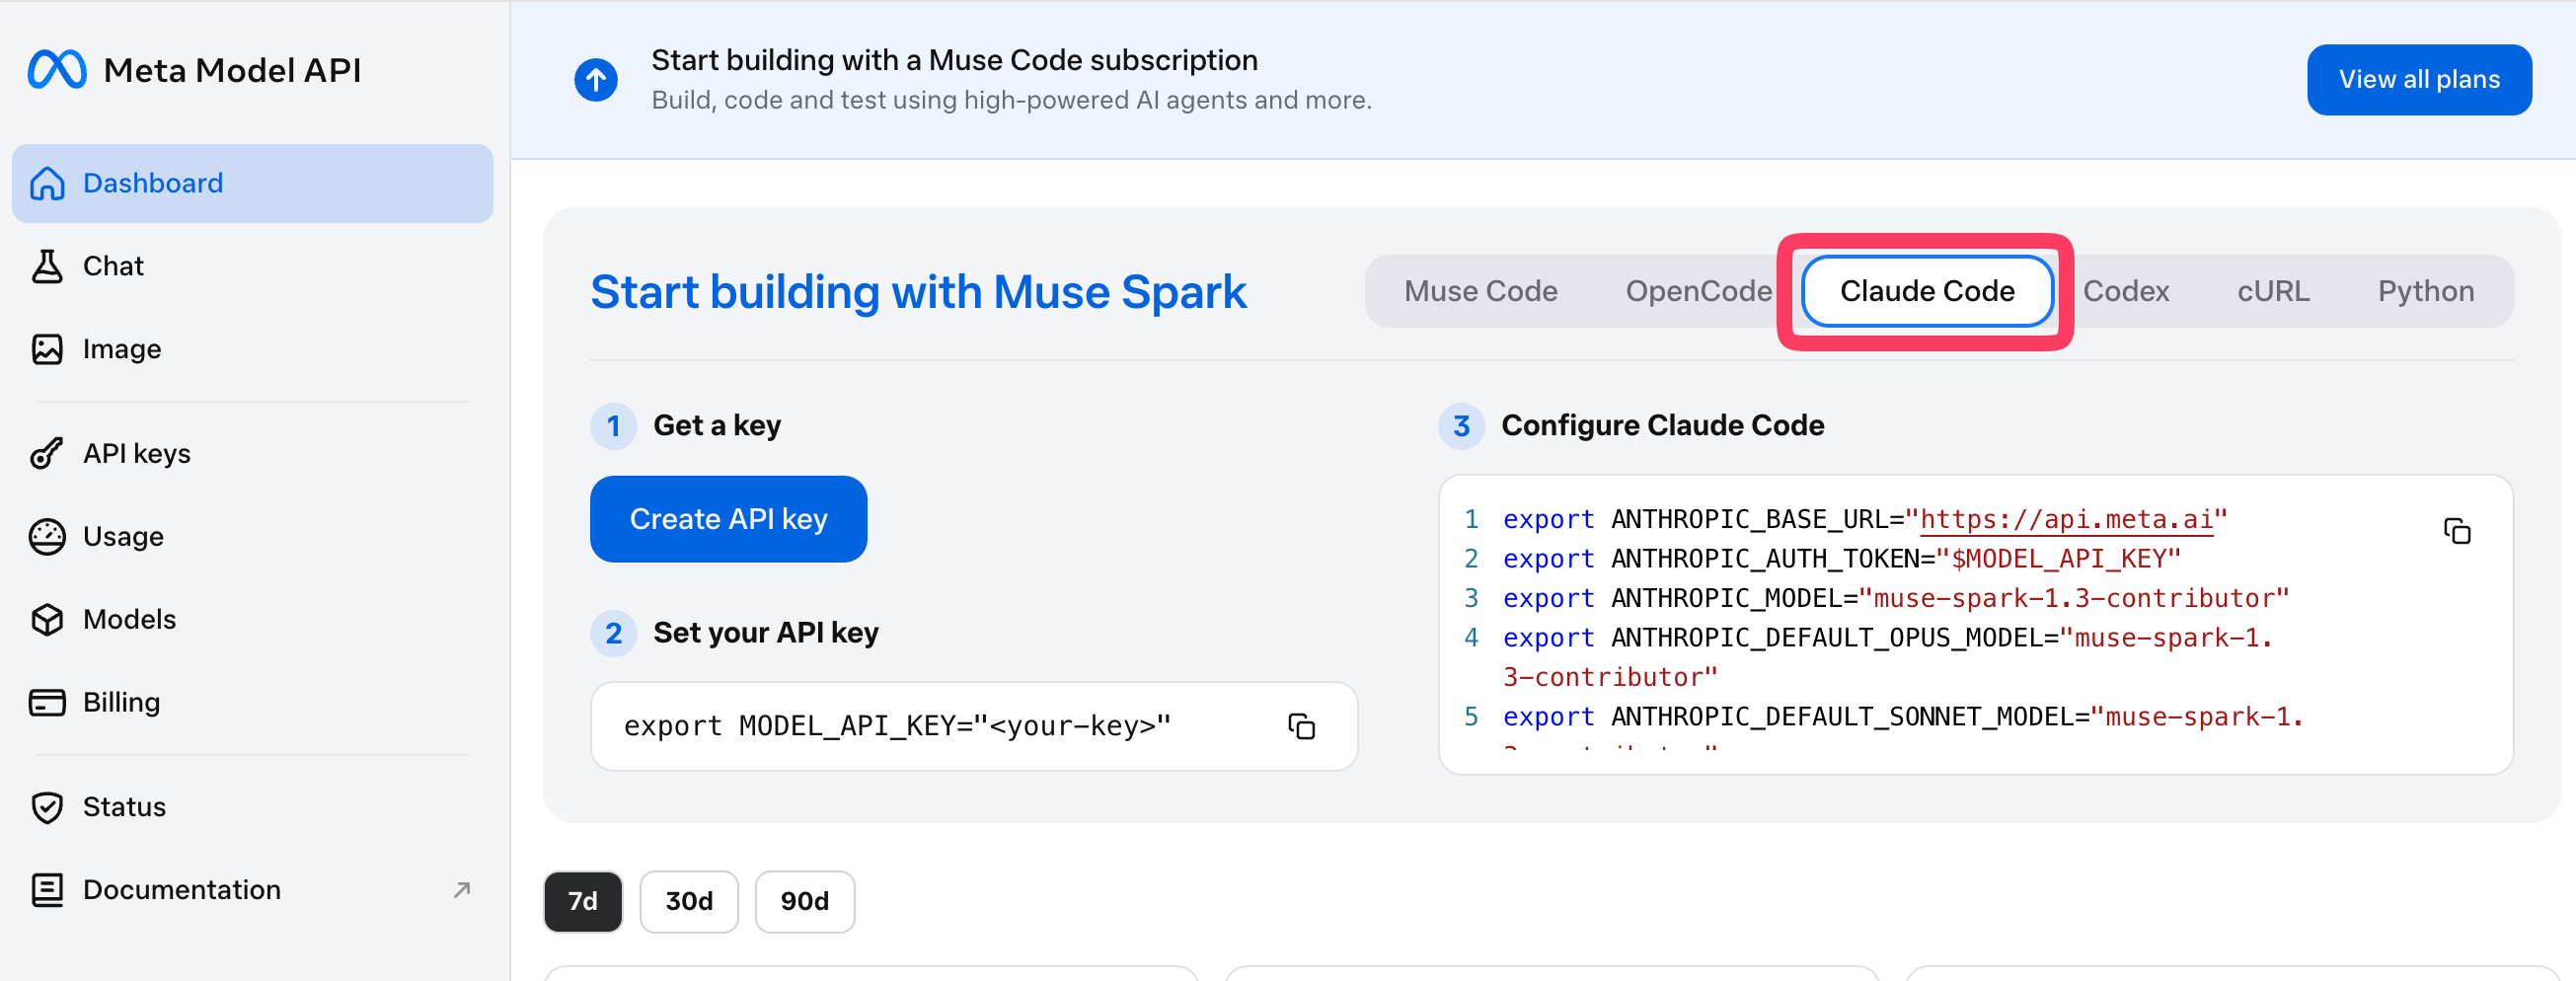Switch to the cURL tab

tap(2273, 291)
